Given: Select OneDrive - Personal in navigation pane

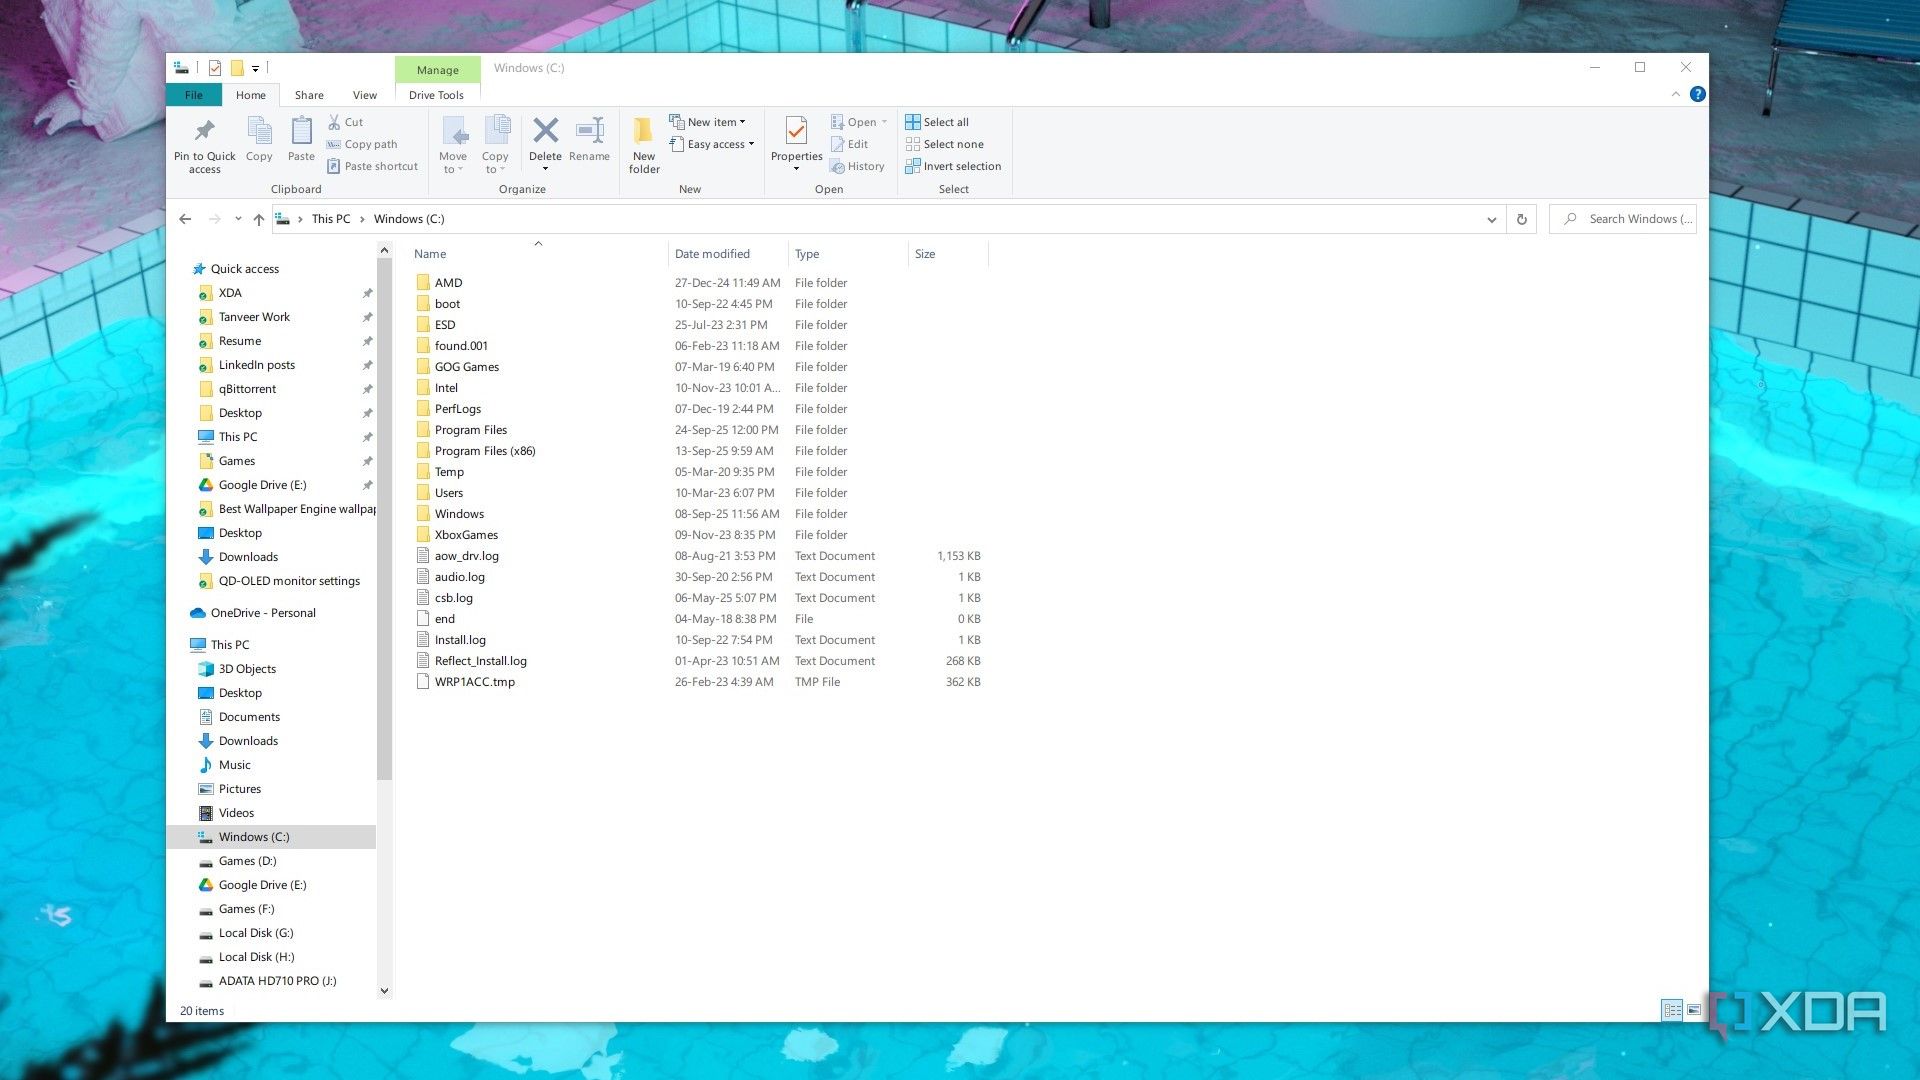Looking at the screenshot, I should tap(263, 613).
